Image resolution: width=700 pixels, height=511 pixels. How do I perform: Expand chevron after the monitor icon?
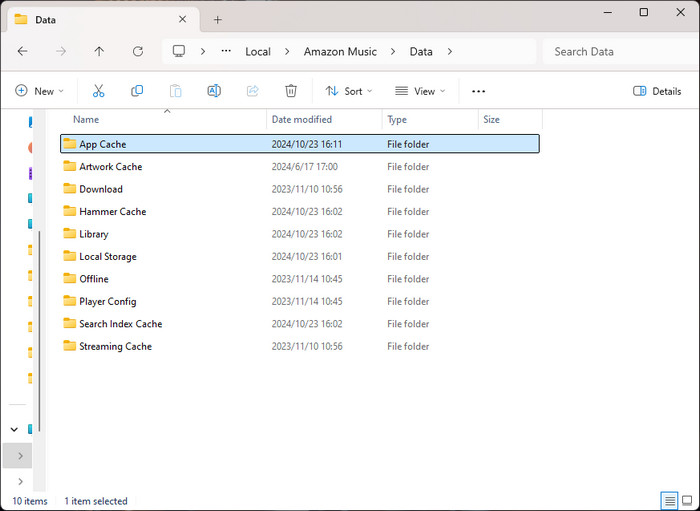click(203, 52)
